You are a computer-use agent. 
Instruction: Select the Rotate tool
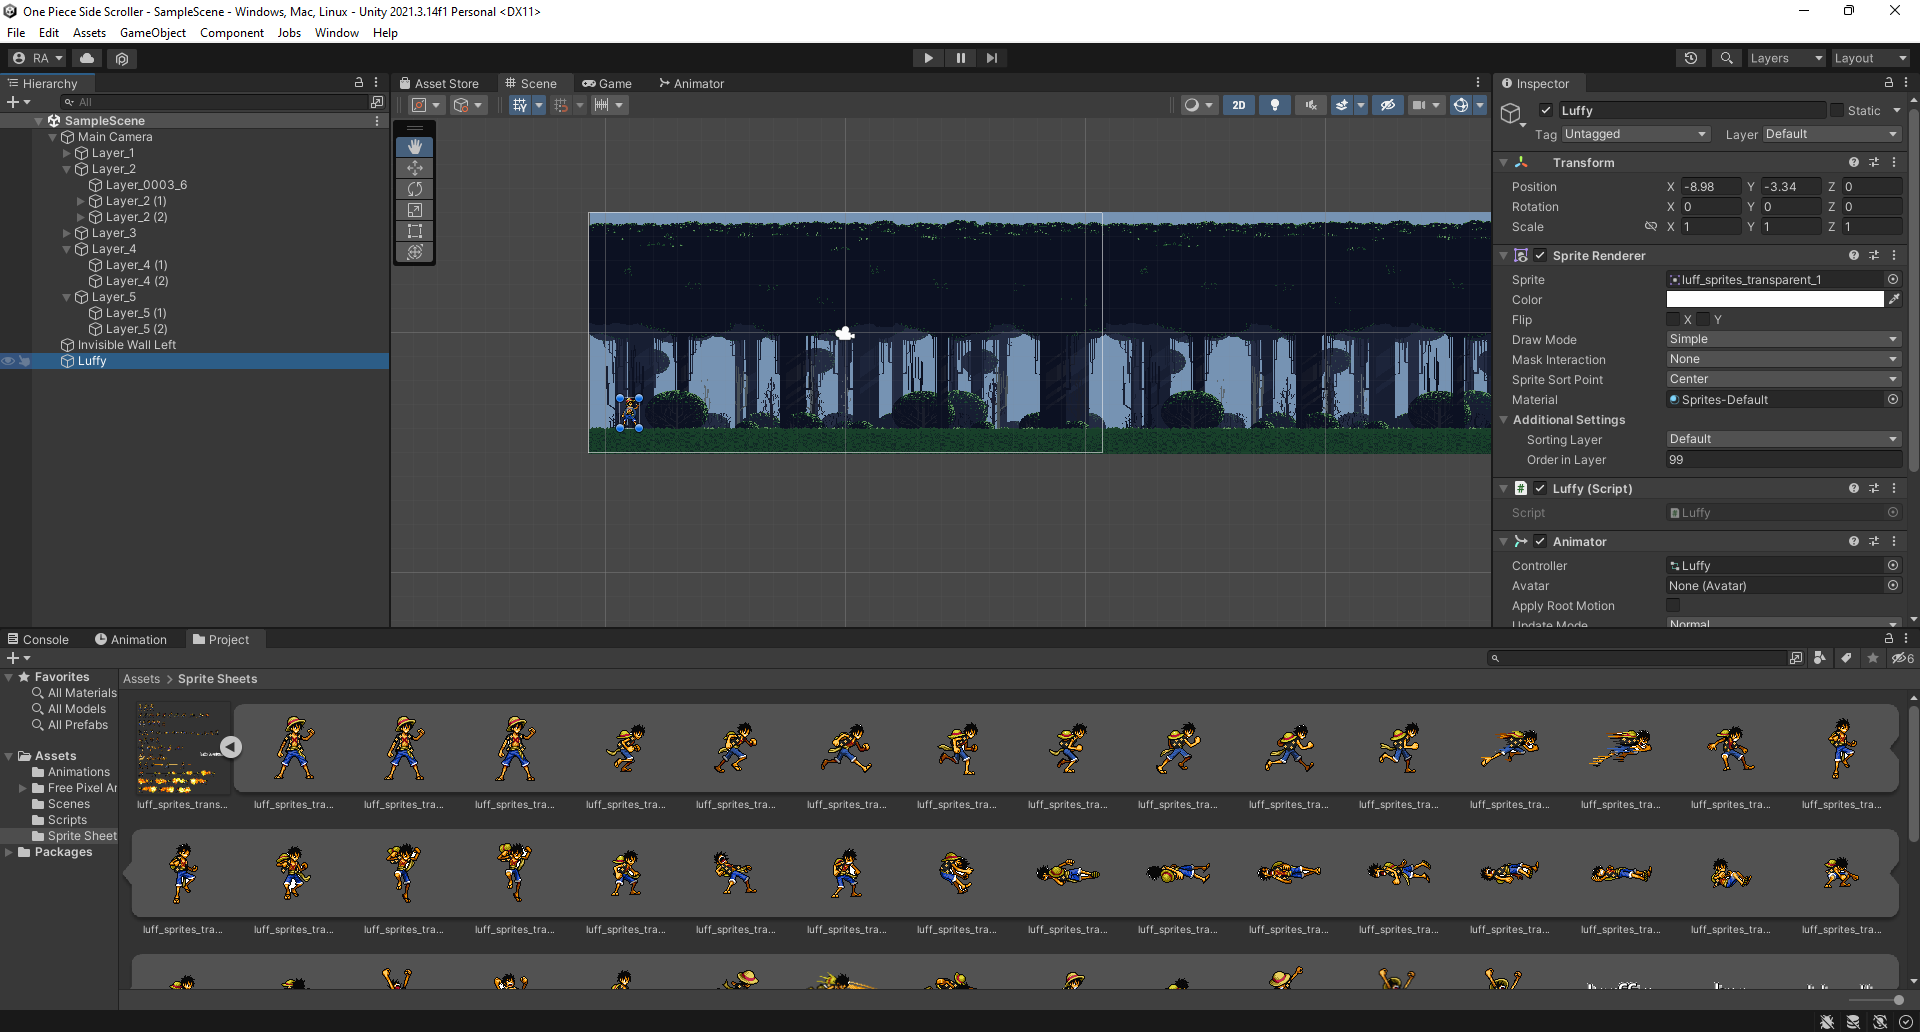click(x=415, y=189)
